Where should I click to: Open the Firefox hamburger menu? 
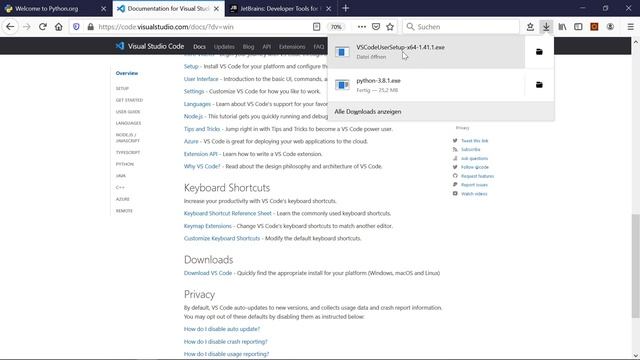click(631, 27)
